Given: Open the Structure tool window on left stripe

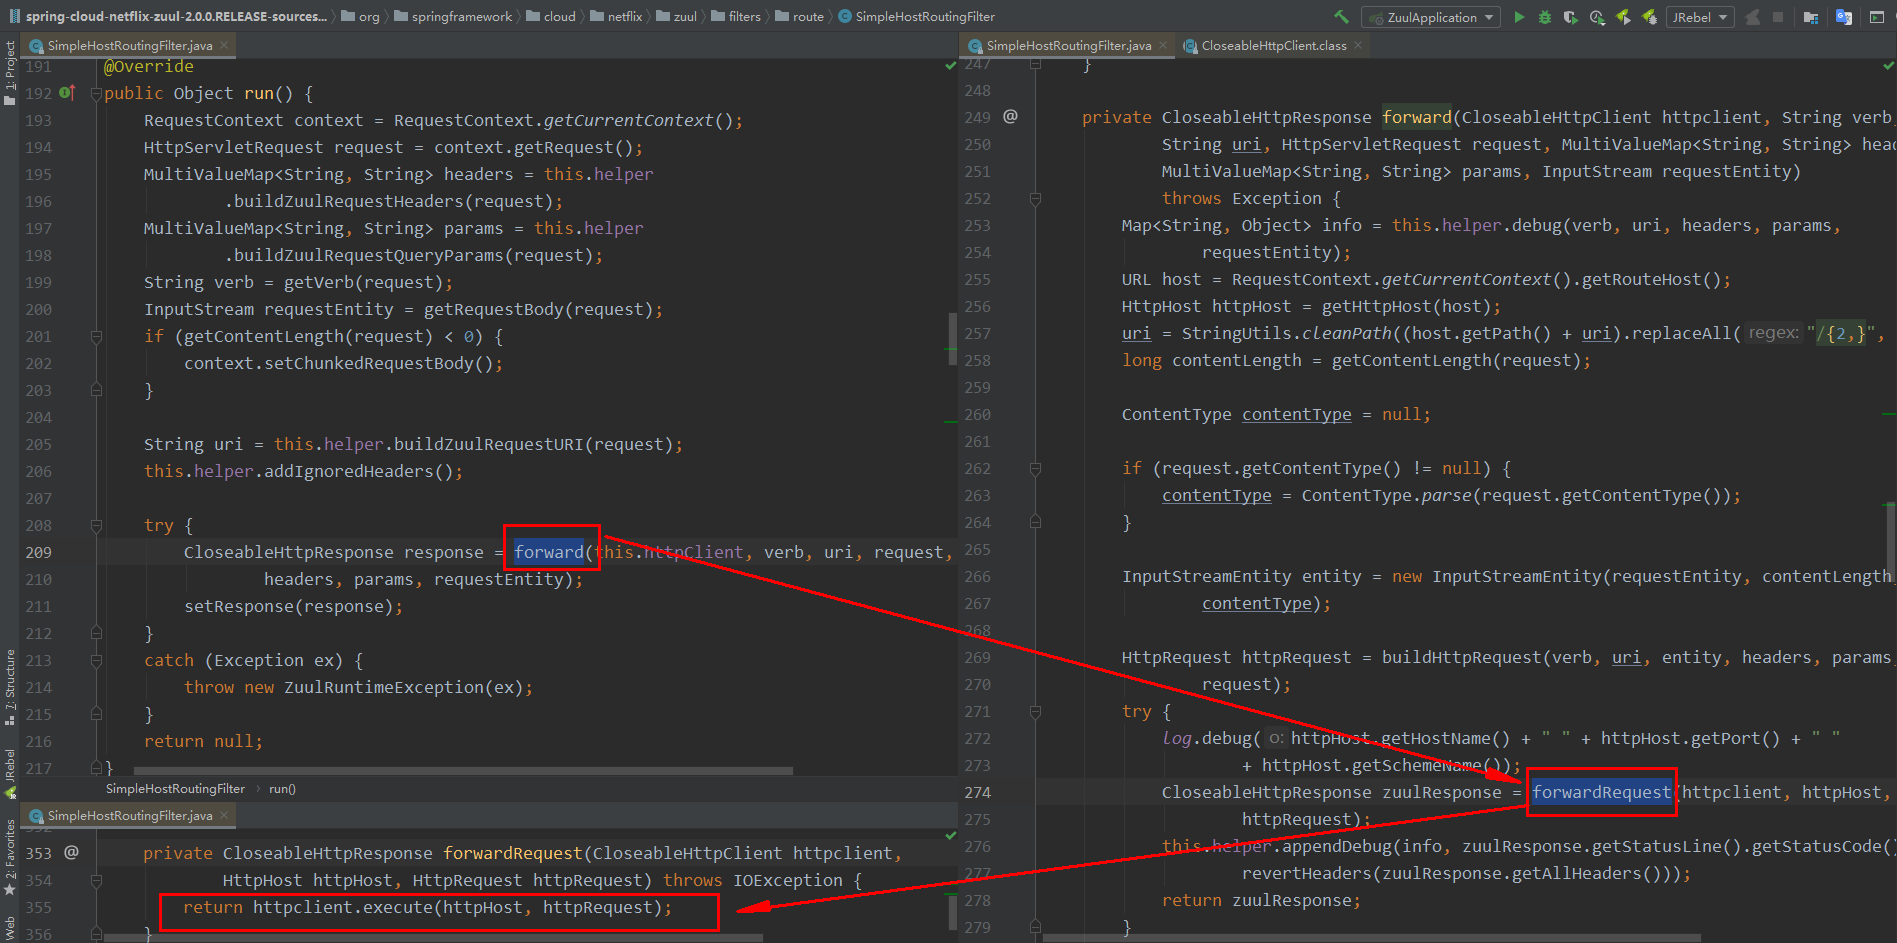Looking at the screenshot, I should click(10, 686).
